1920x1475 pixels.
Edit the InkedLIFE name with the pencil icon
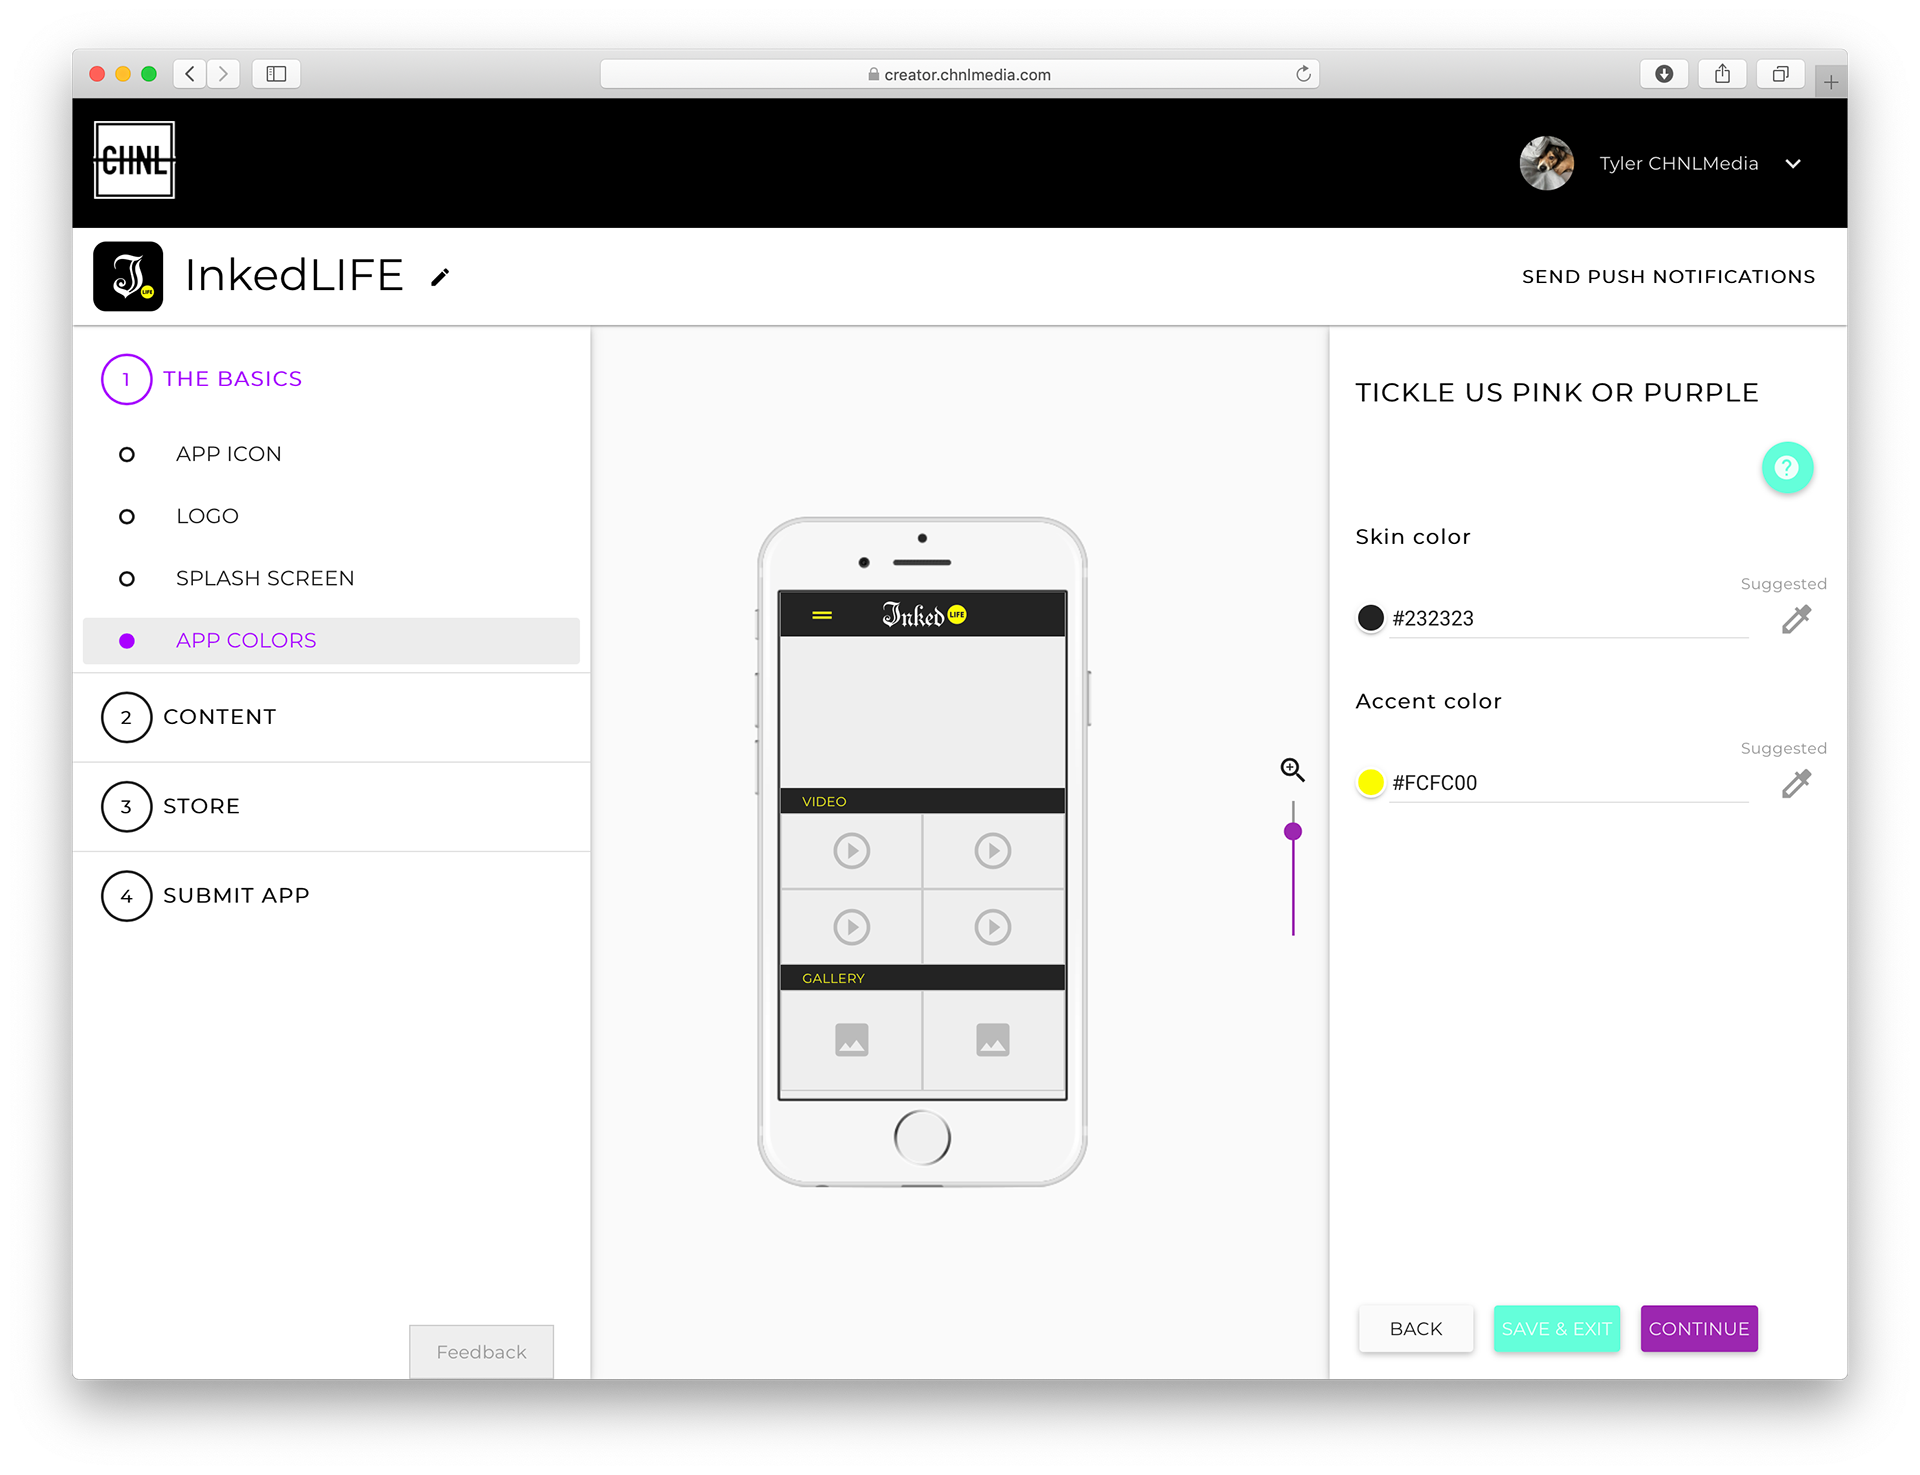pos(440,277)
